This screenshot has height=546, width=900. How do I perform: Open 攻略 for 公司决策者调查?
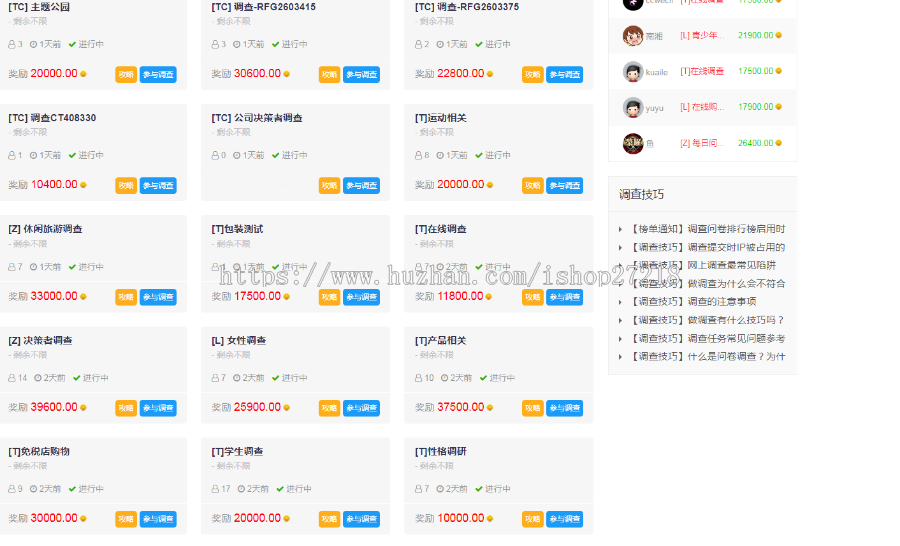(329, 185)
